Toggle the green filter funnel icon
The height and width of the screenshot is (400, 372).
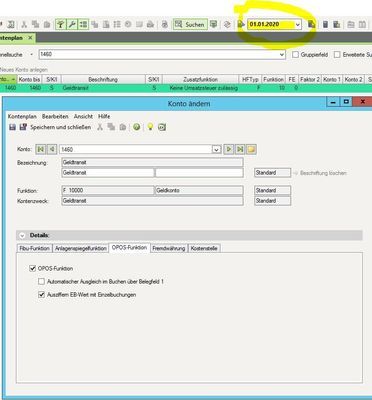[x=61, y=24]
